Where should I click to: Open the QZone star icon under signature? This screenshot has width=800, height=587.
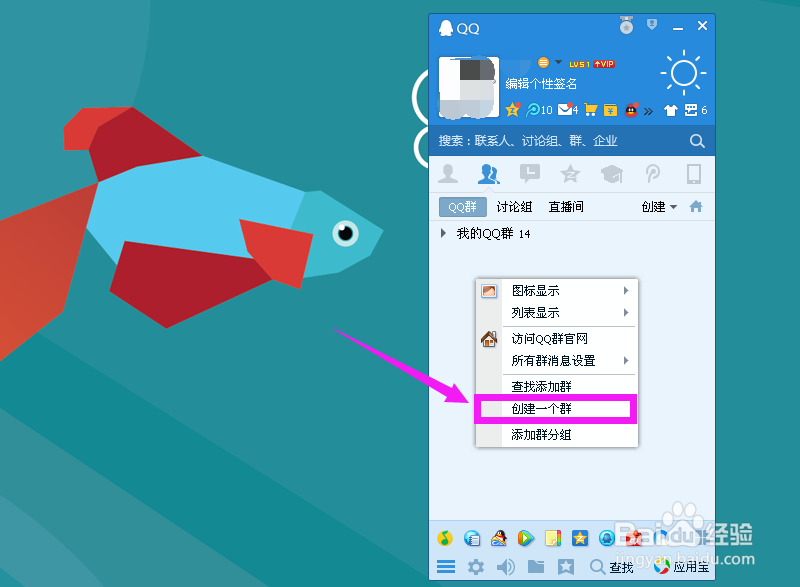tap(513, 110)
